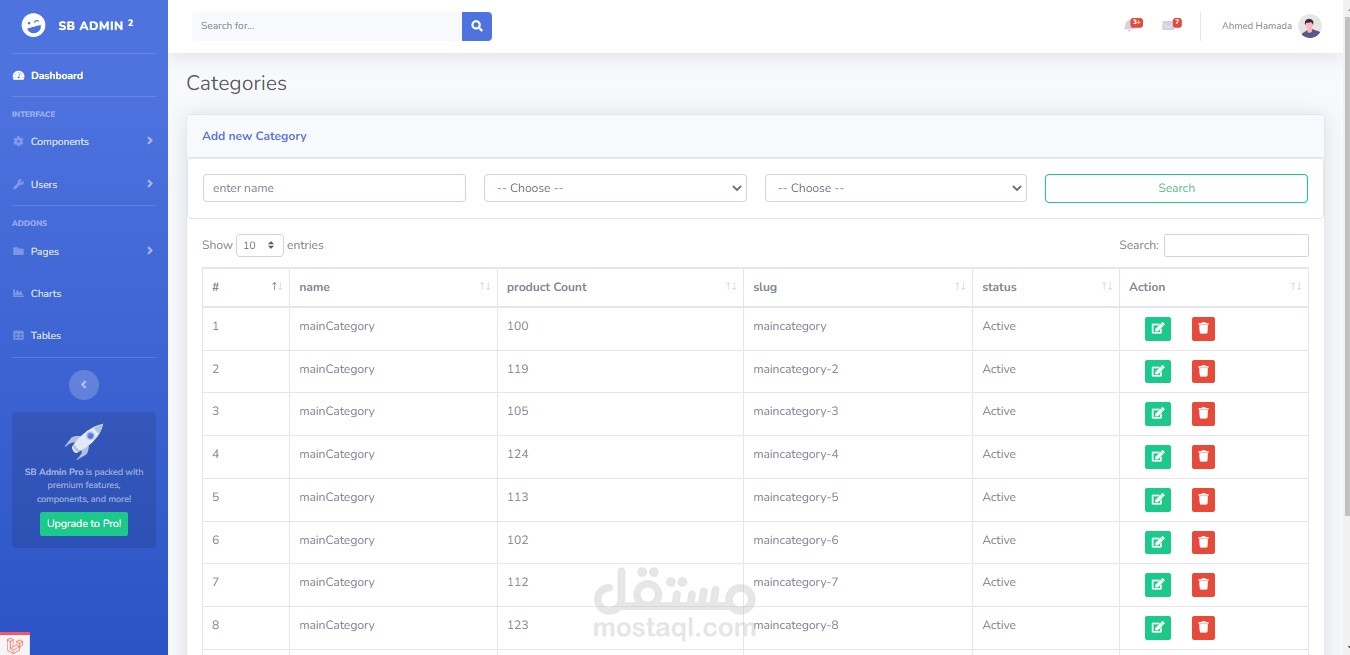This screenshot has height=655, width=1350.
Task: Click the edit icon for maincategory-5 row
Action: point(1158,499)
